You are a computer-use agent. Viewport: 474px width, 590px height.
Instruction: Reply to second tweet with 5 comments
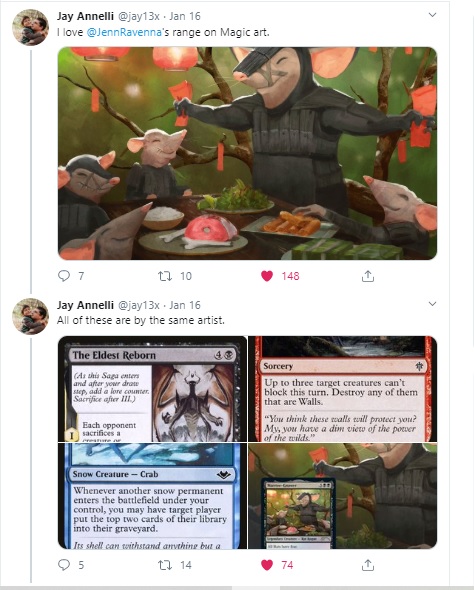64,565
